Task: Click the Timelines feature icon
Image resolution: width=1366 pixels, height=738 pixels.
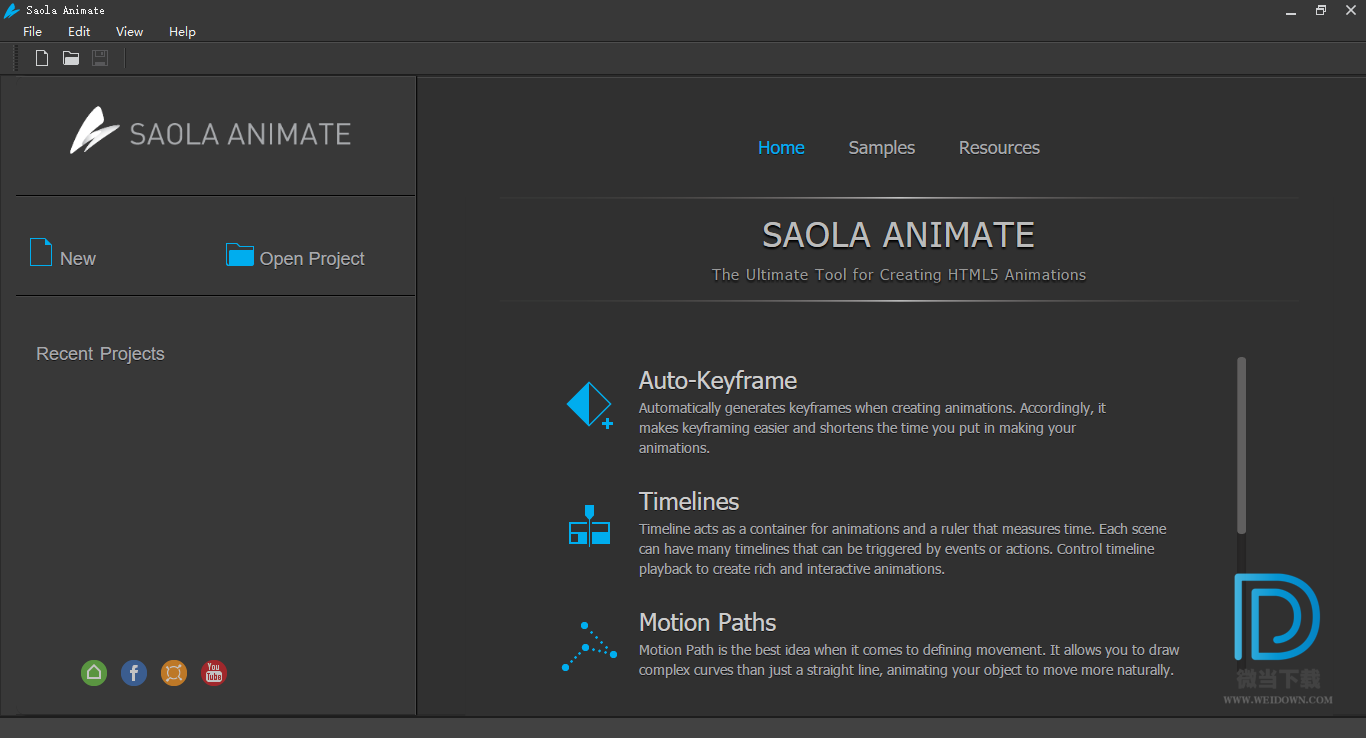Action: [589, 525]
